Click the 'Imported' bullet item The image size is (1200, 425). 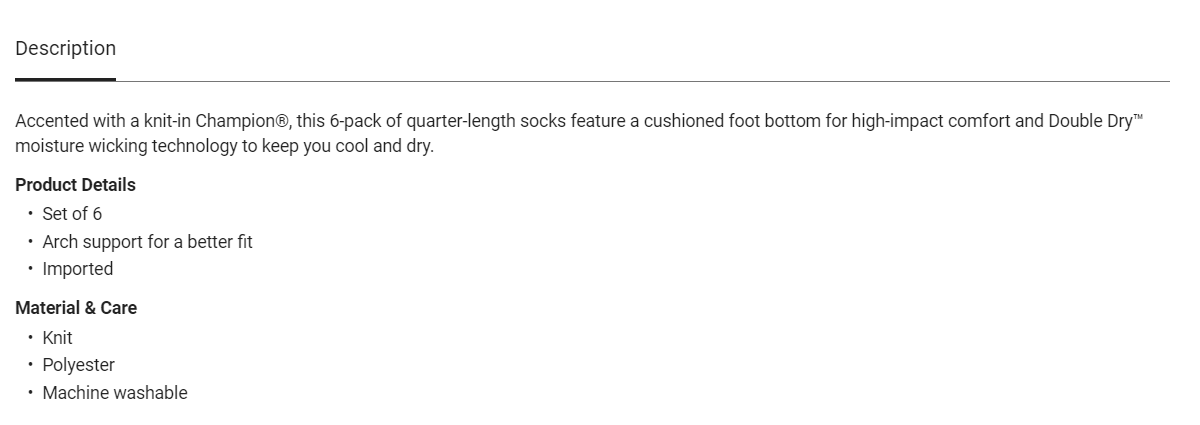click(x=77, y=269)
